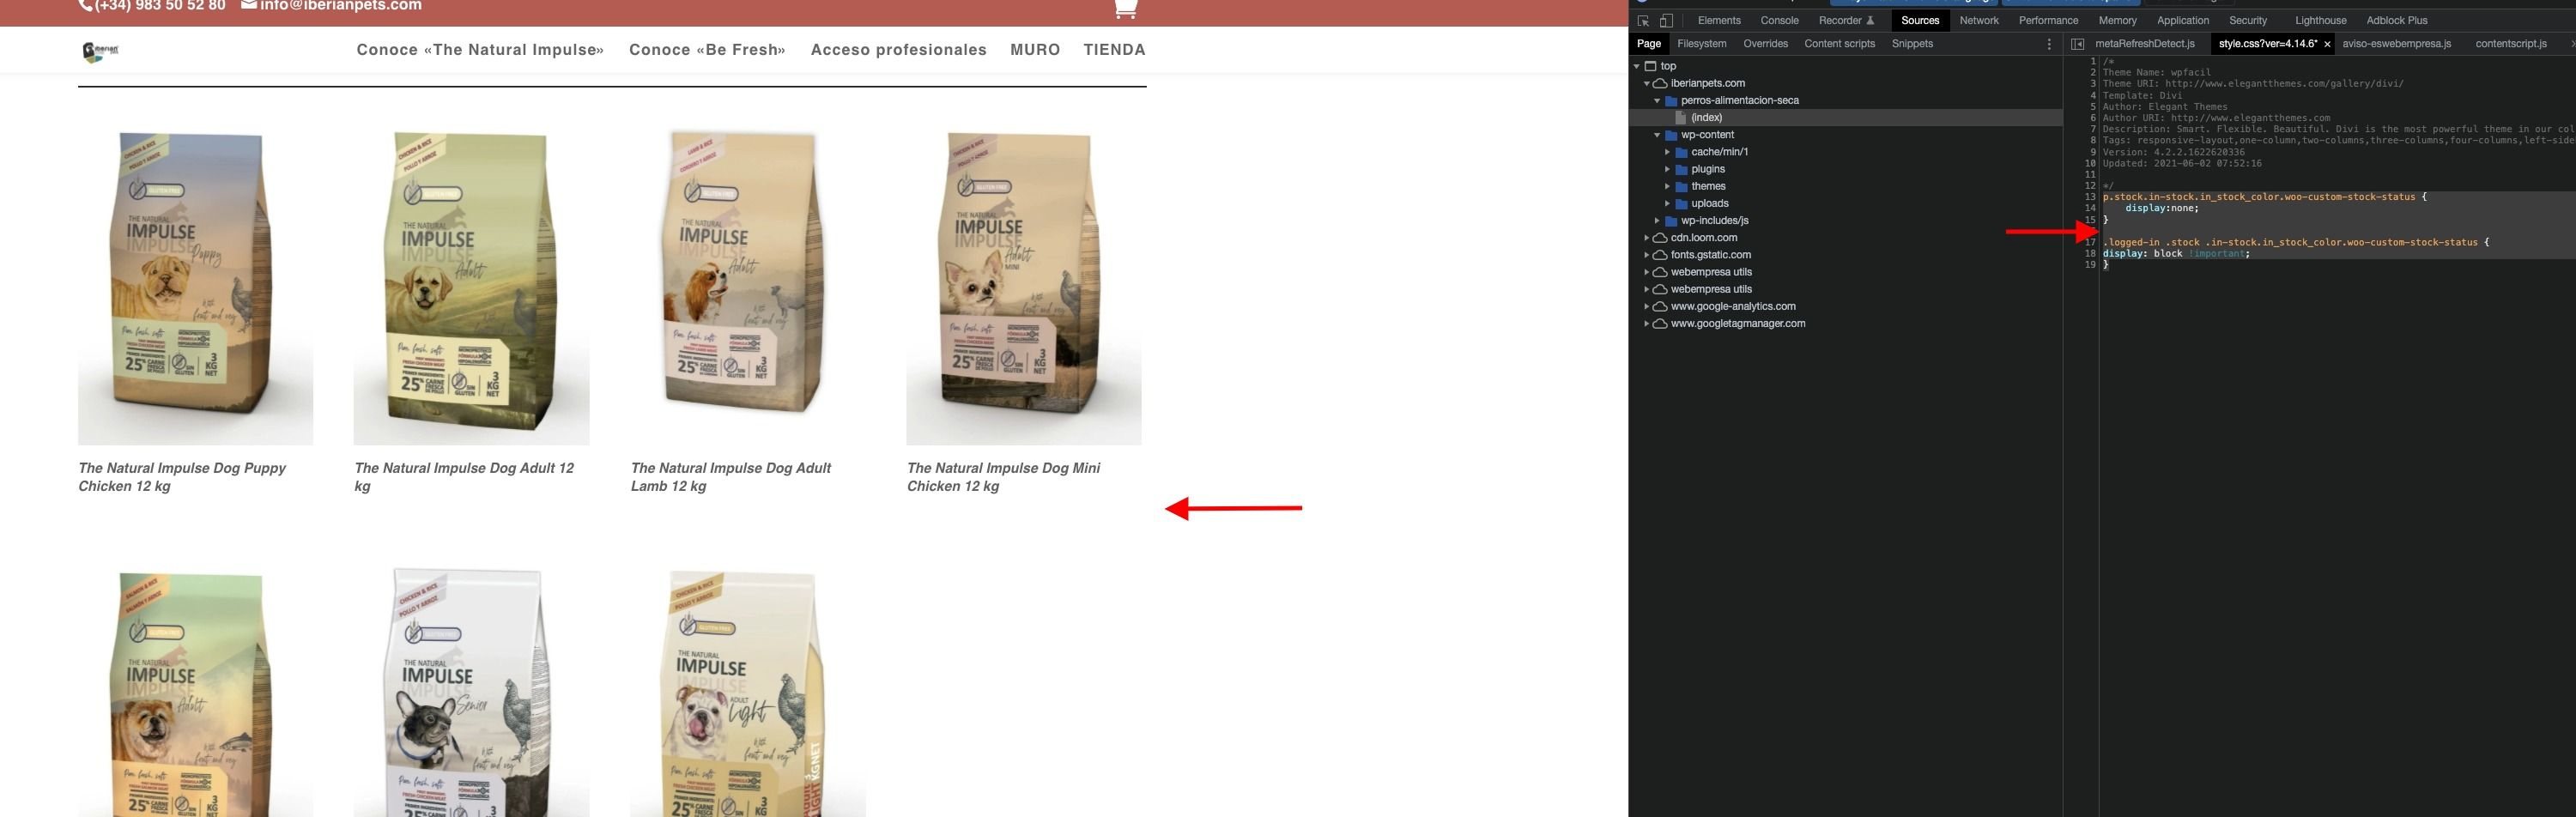Click the 'display:none;' code line

coord(2162,208)
